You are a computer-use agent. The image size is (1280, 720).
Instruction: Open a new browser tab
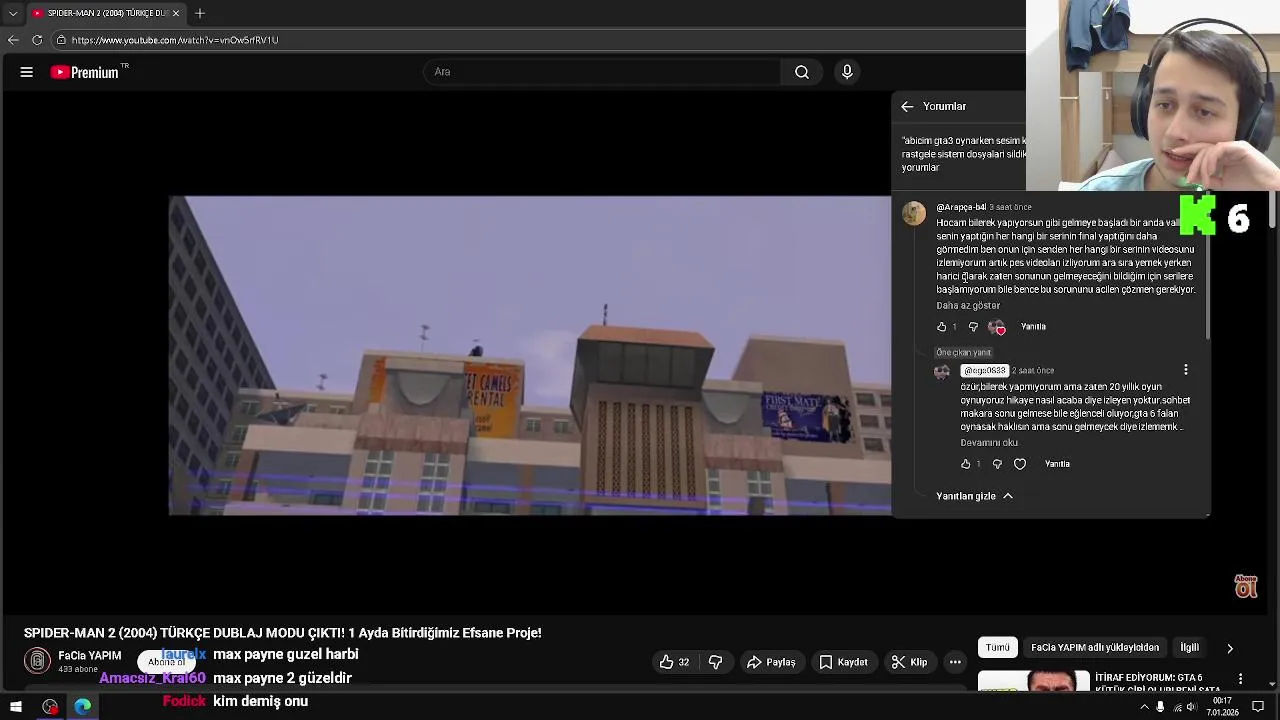pyautogui.click(x=200, y=13)
